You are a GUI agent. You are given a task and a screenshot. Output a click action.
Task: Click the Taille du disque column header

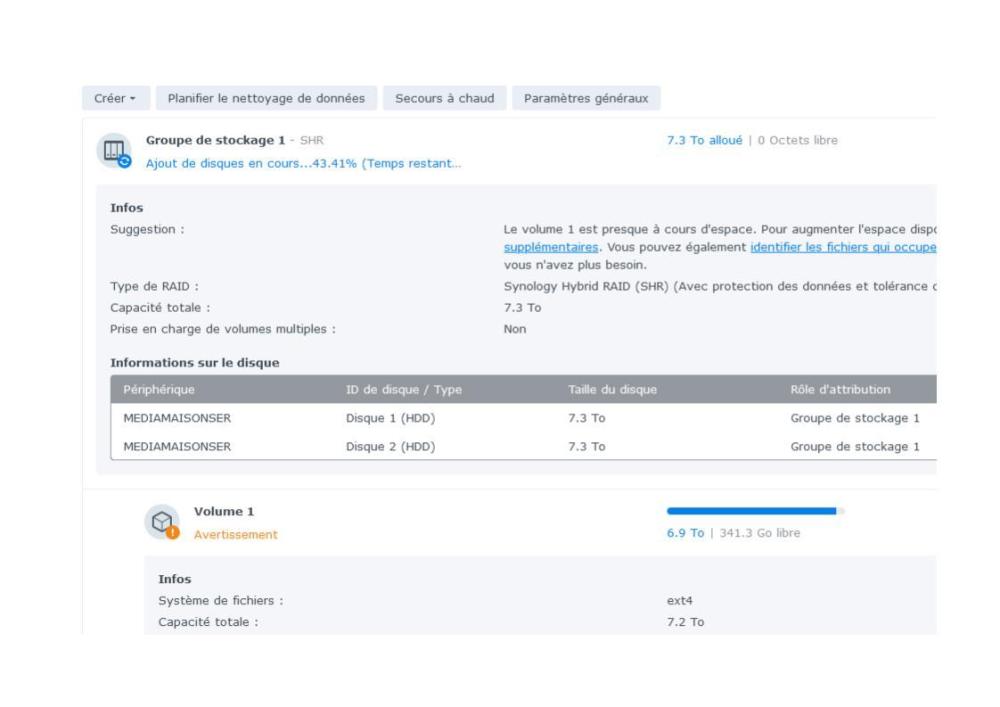[x=612, y=389]
